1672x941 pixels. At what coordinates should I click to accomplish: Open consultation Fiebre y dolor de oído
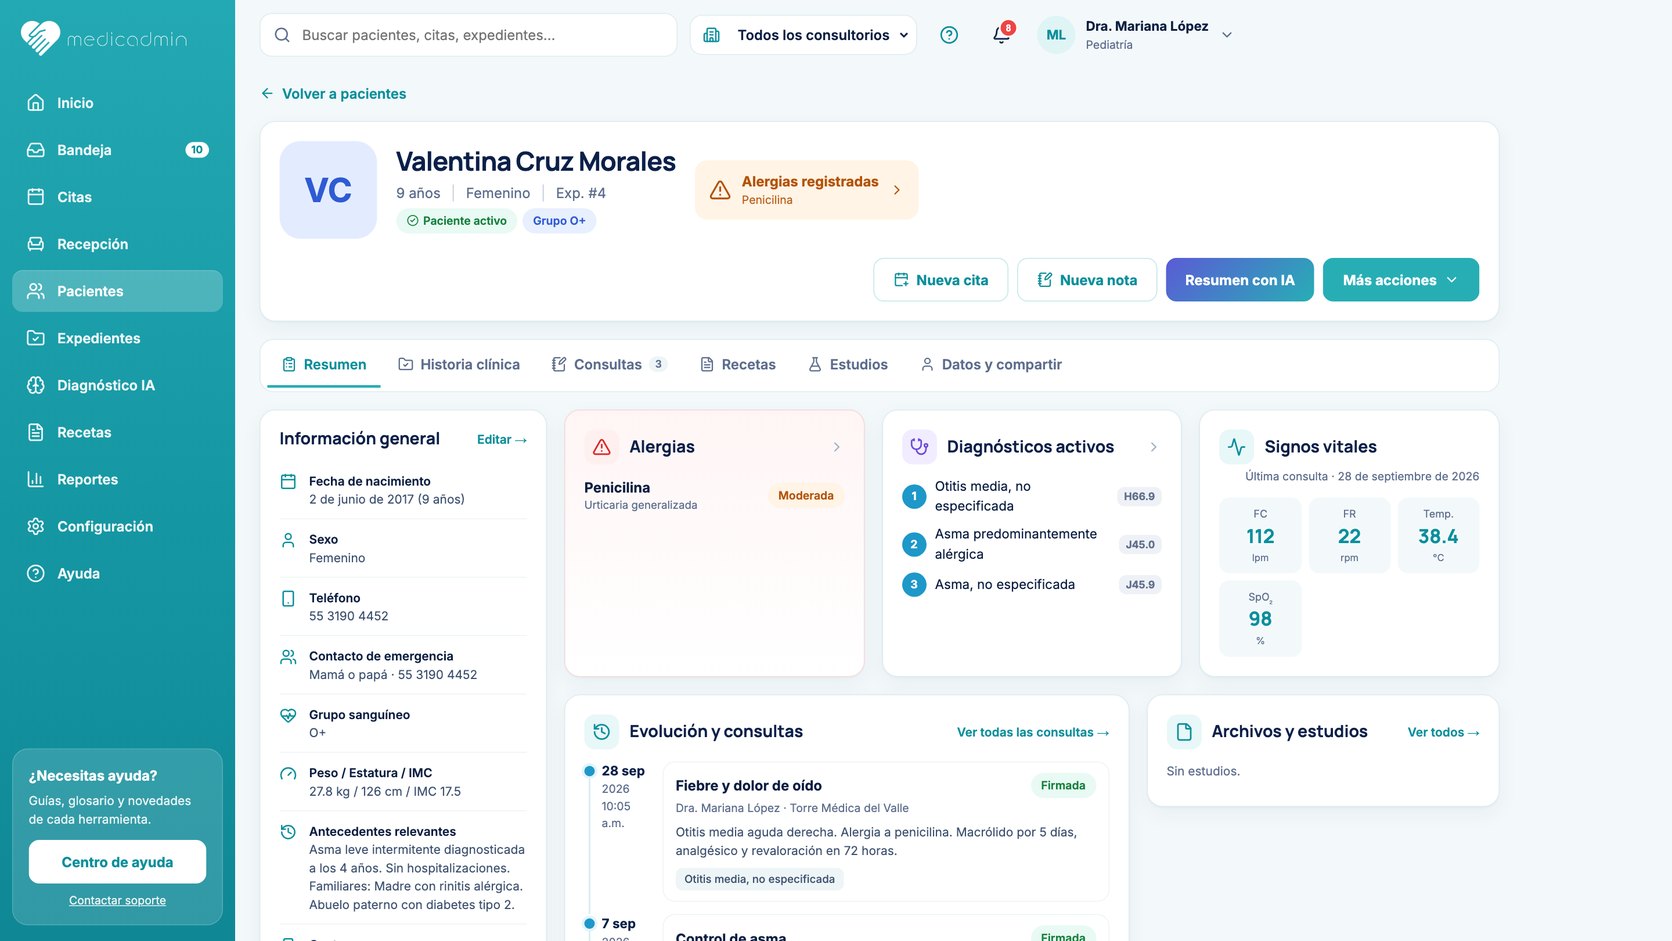(x=886, y=832)
